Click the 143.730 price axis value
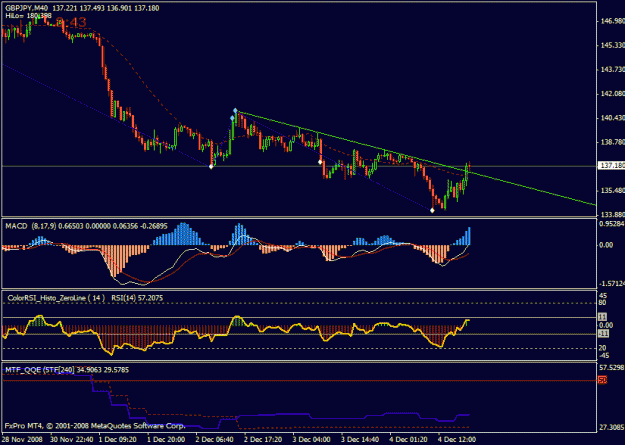This screenshot has height=445, width=625. [612, 70]
